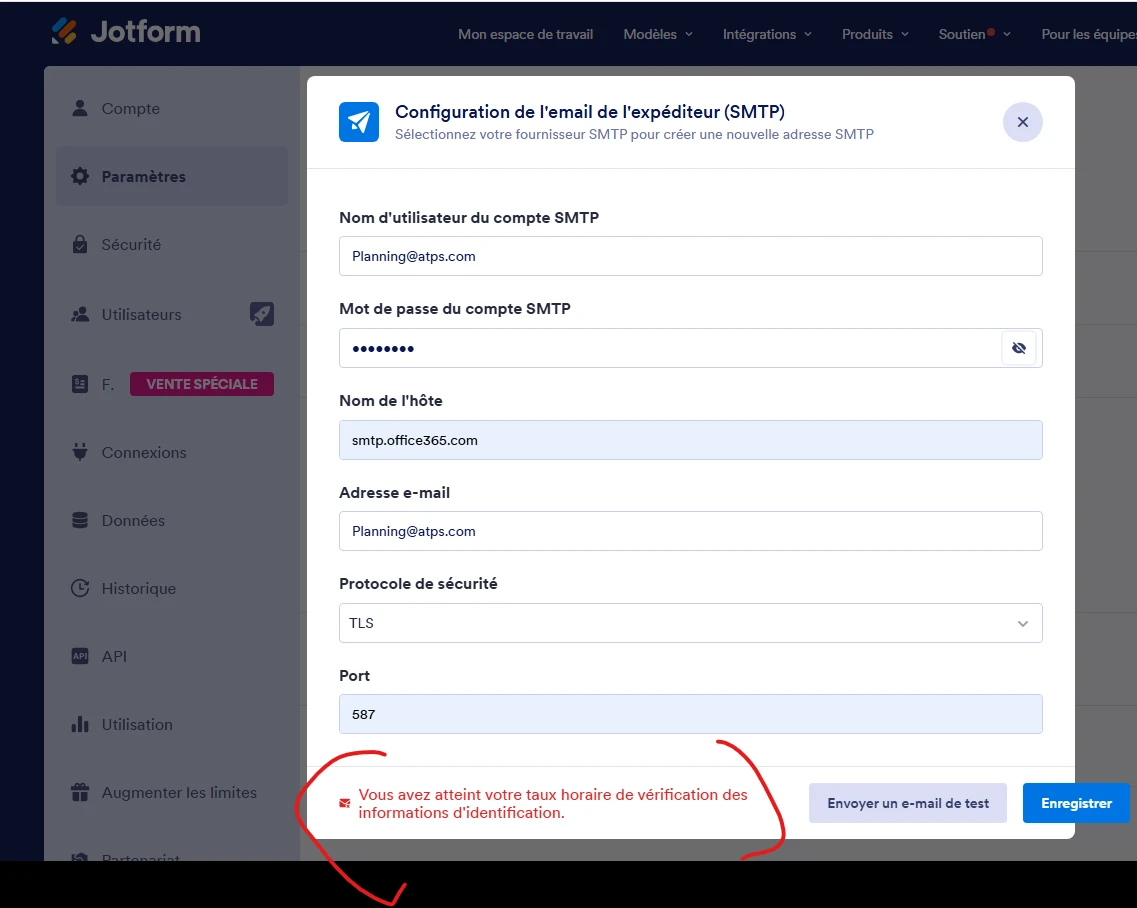Open the Données database icon

click(x=80, y=520)
